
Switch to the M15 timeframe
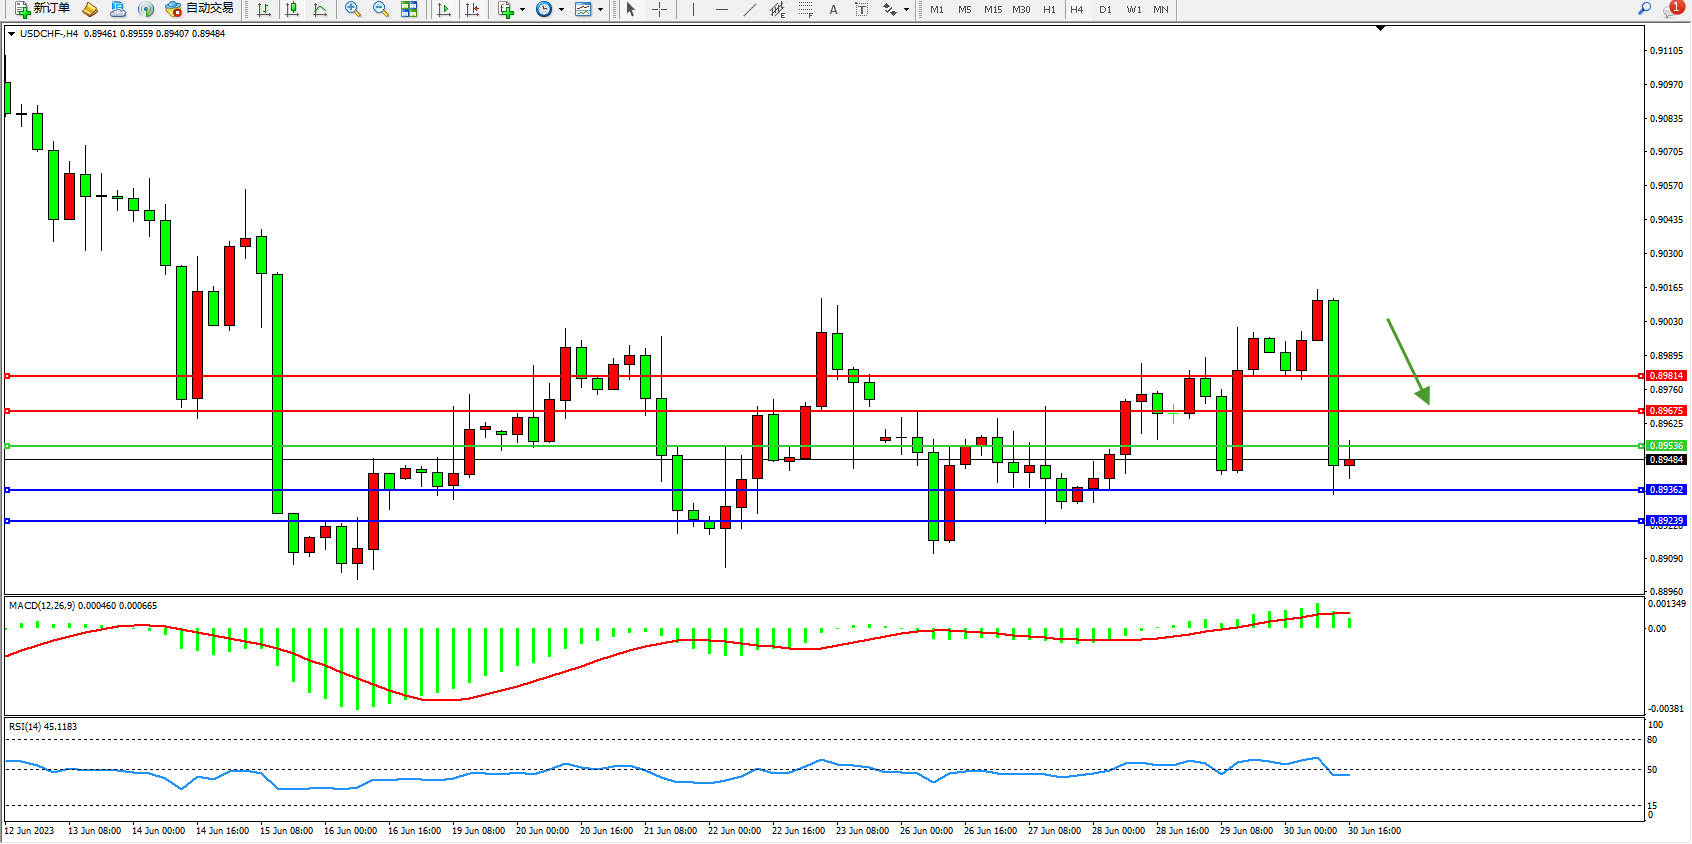point(992,9)
